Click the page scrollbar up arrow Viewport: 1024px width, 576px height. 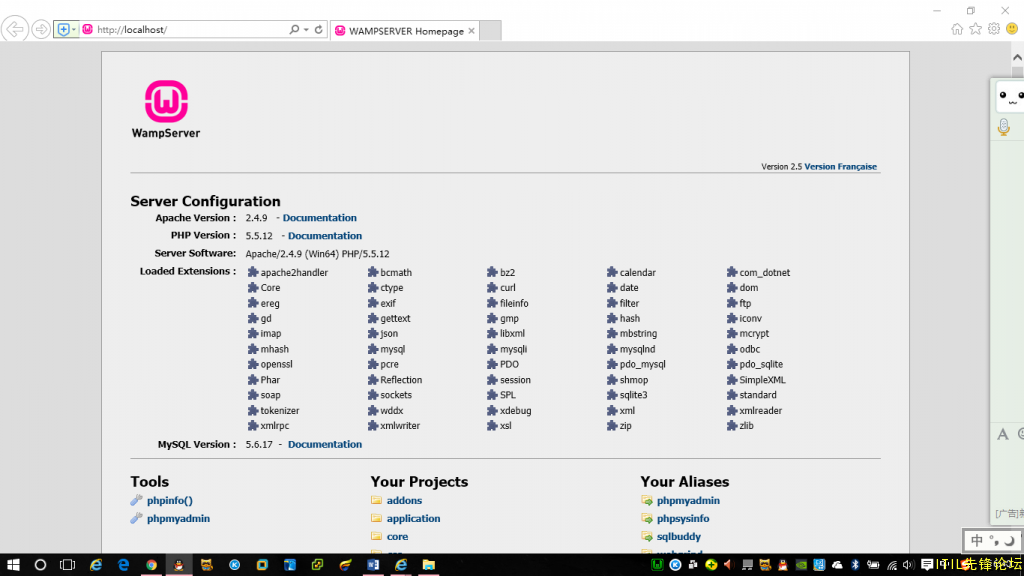click(1017, 57)
